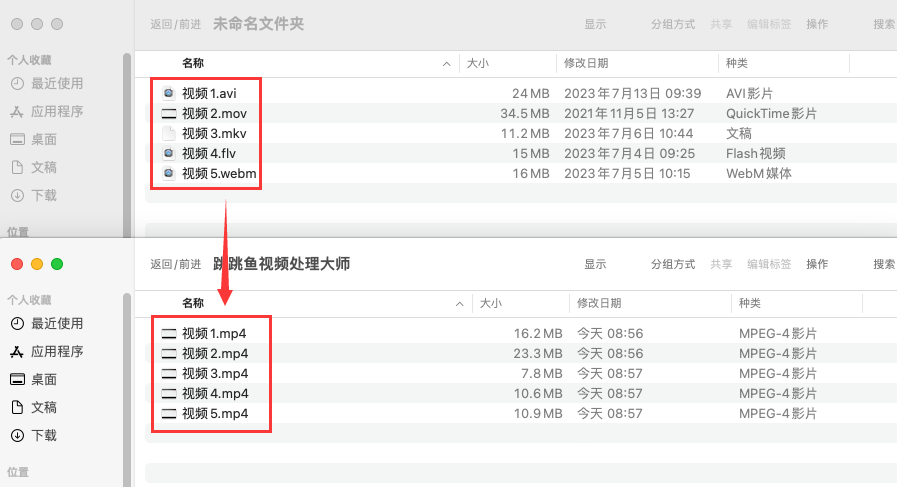Sort by 修改日期 column in the top window
This screenshot has height=487, width=897.
pyautogui.click(x=586, y=64)
